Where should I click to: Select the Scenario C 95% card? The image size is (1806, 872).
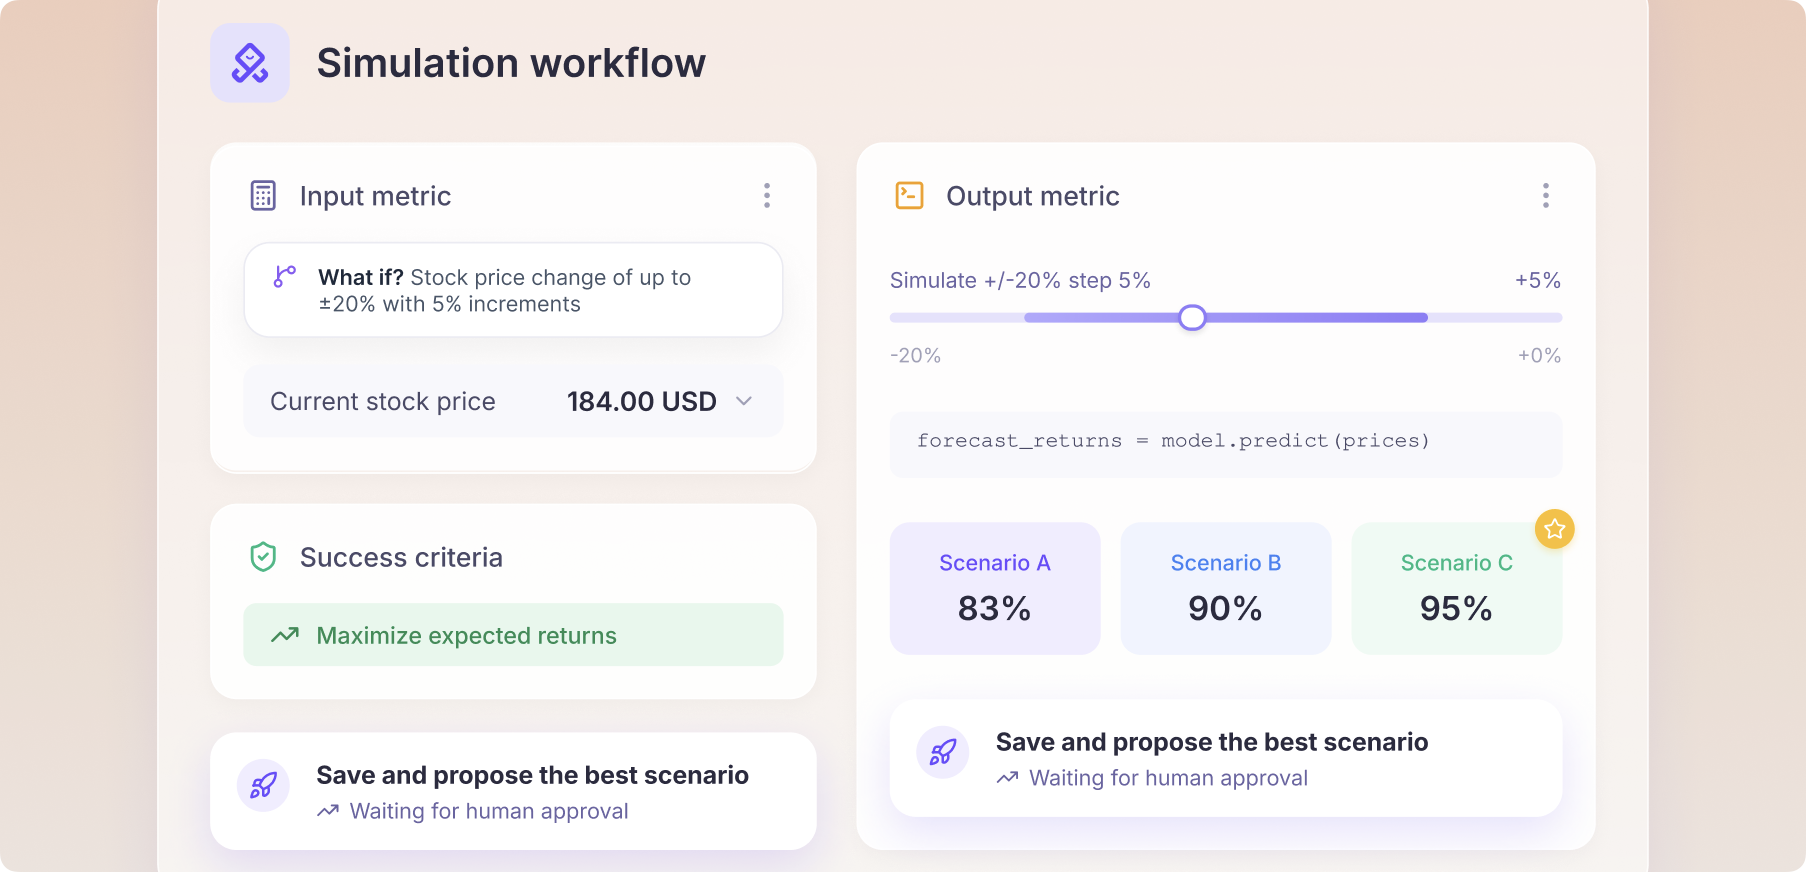(1457, 588)
